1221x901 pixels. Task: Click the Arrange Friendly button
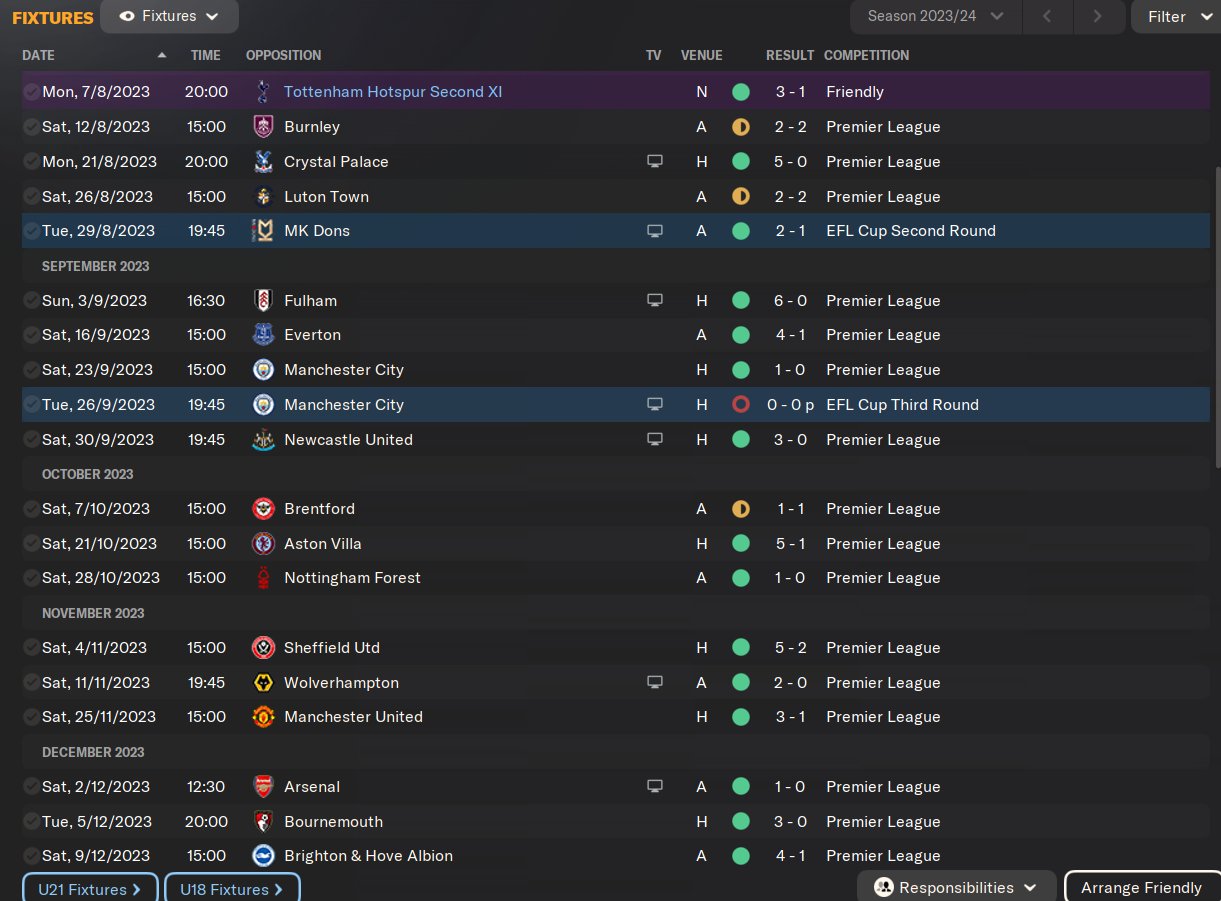(x=1141, y=888)
